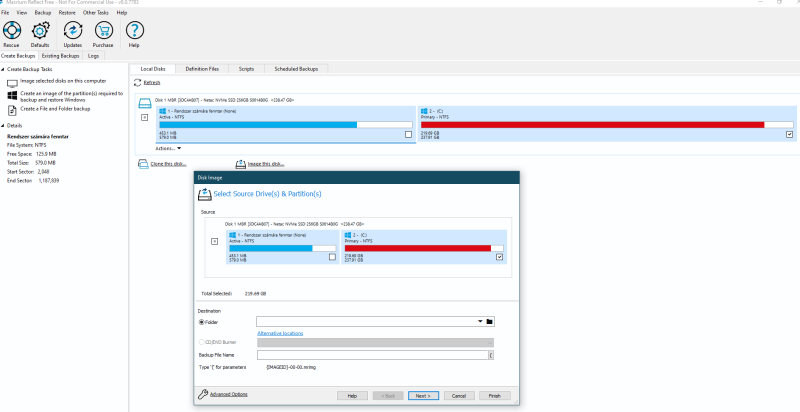Open destination folder dropdown arrow
The width and height of the screenshot is (800, 412).
point(480,322)
